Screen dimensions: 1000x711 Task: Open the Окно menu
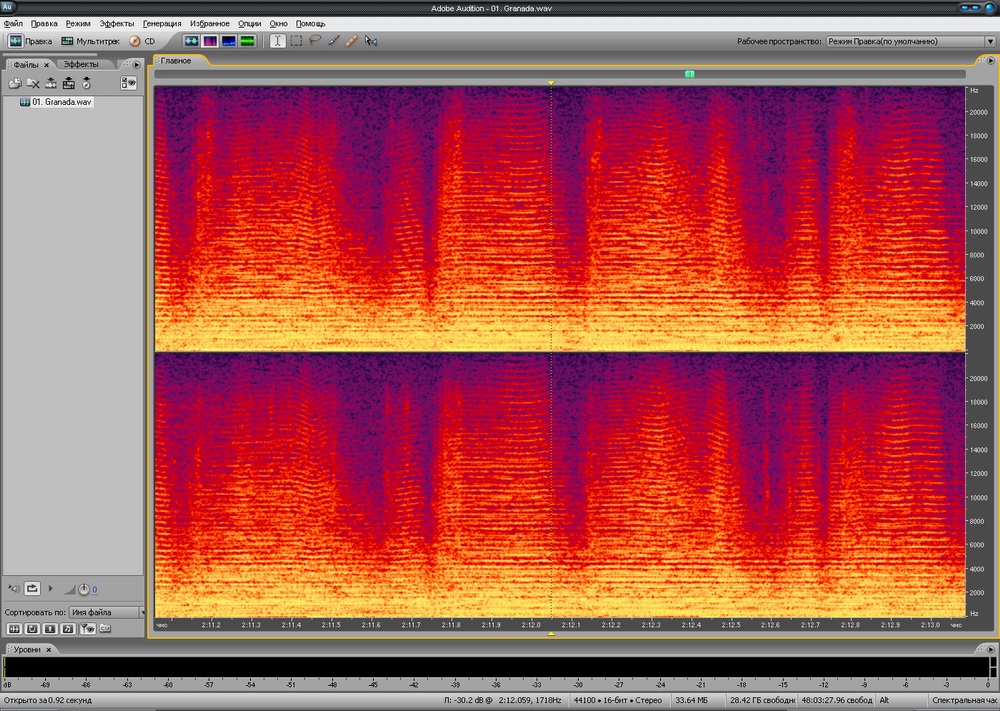coord(279,24)
